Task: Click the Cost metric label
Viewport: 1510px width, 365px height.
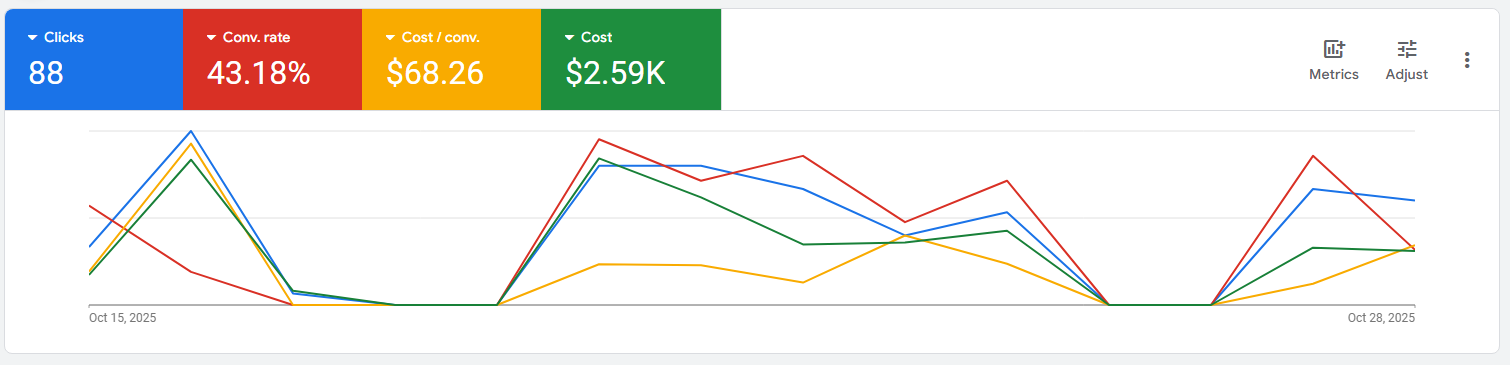Action: point(597,38)
